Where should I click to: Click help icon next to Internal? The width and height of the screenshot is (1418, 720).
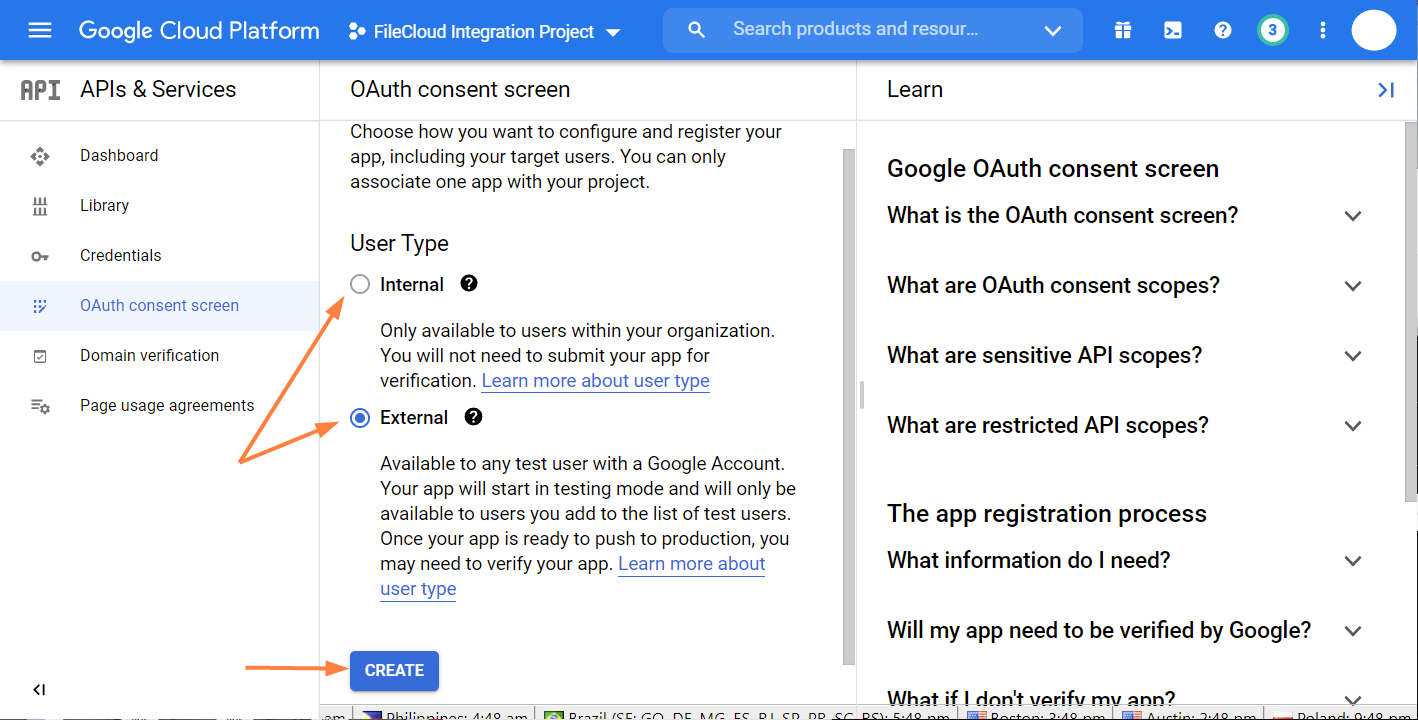click(x=469, y=284)
